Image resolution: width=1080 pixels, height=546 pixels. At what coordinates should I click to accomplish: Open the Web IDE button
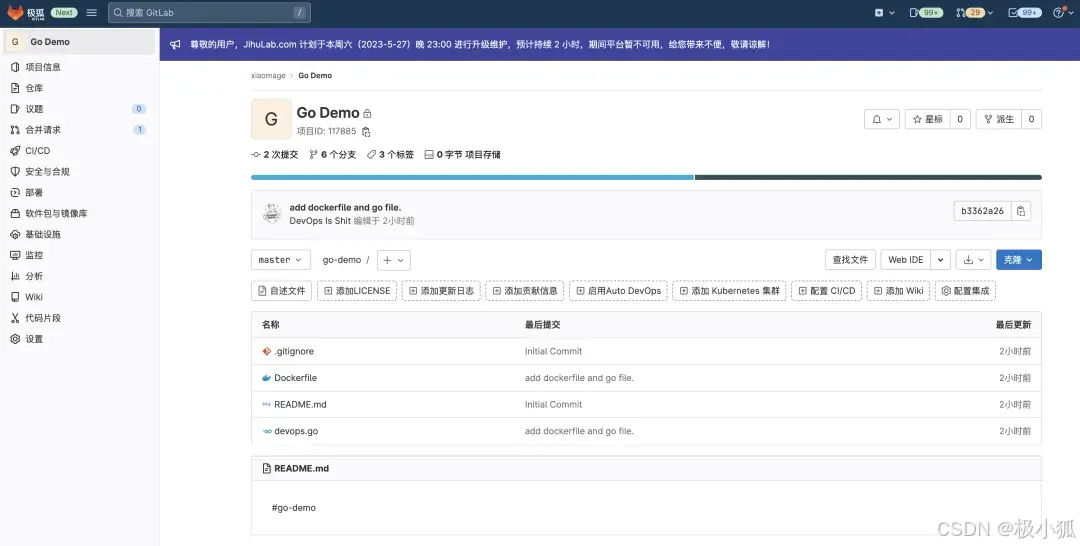(906, 260)
